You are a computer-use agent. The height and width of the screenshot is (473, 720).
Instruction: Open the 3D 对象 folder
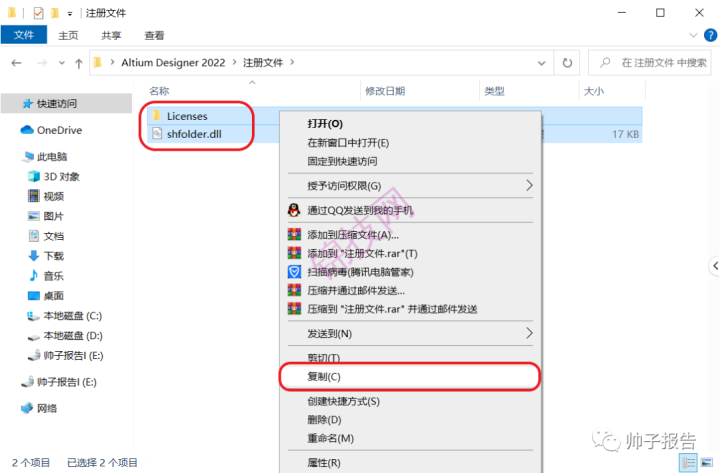click(54, 177)
